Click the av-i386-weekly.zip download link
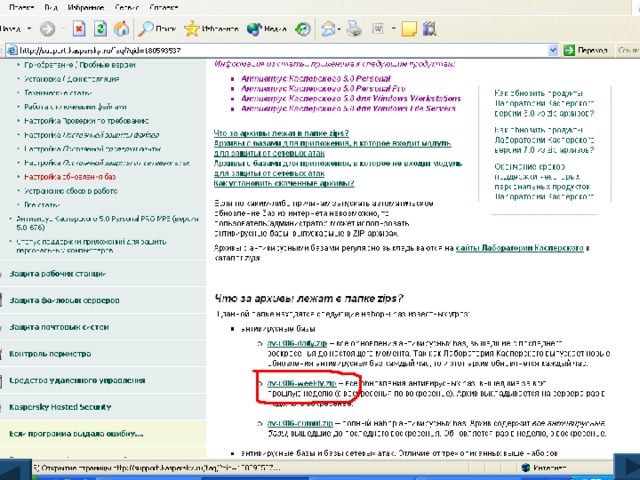 coord(302,383)
